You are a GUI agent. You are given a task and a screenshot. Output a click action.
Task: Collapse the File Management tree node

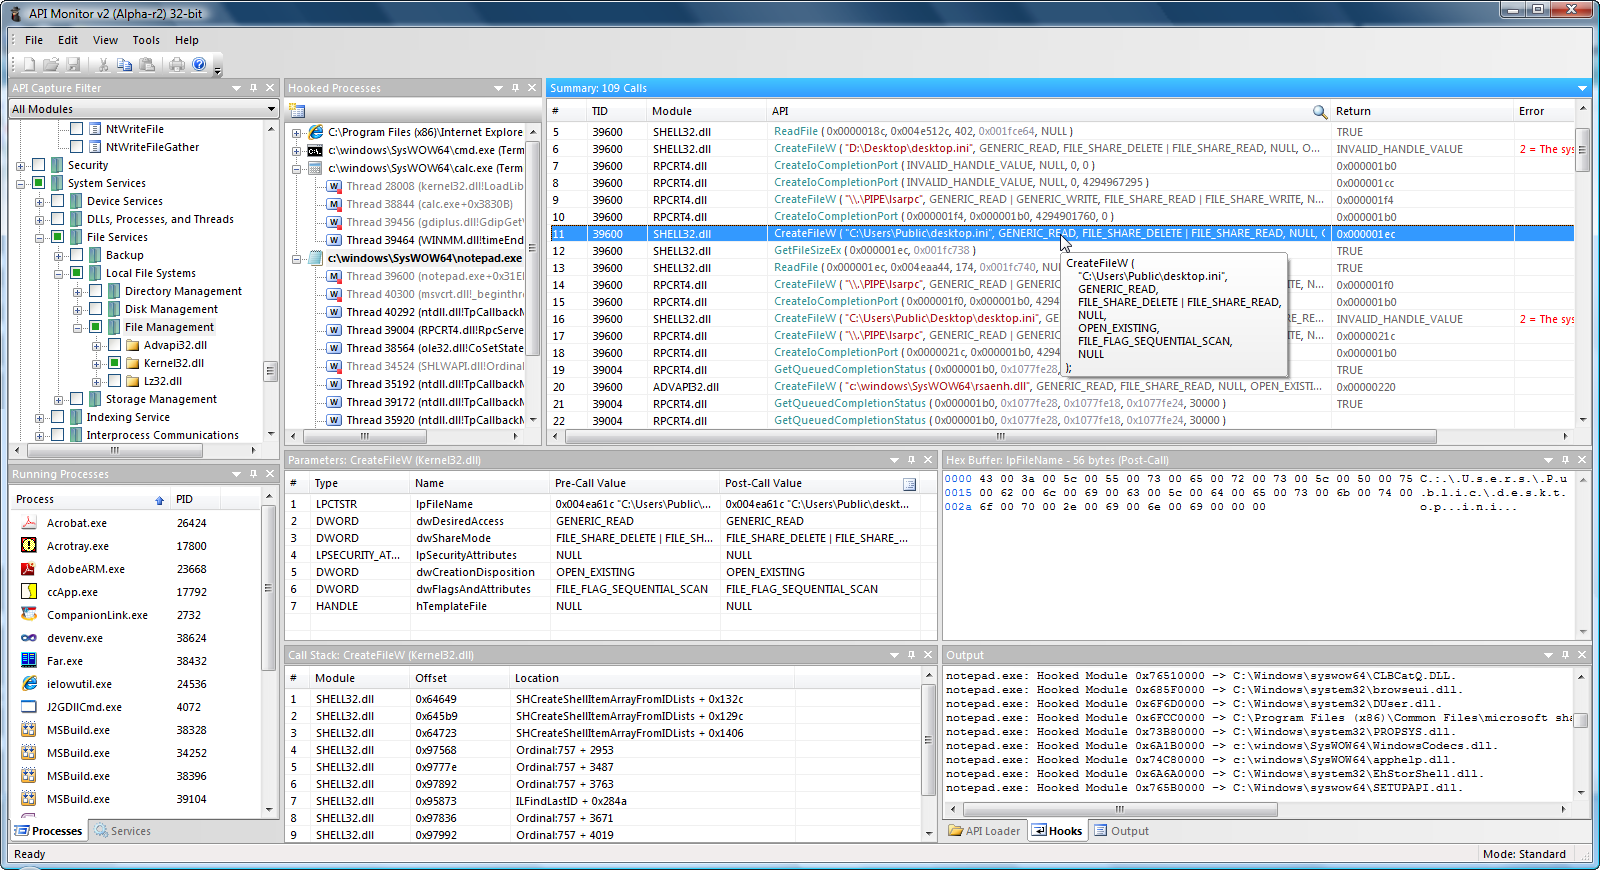pos(78,327)
